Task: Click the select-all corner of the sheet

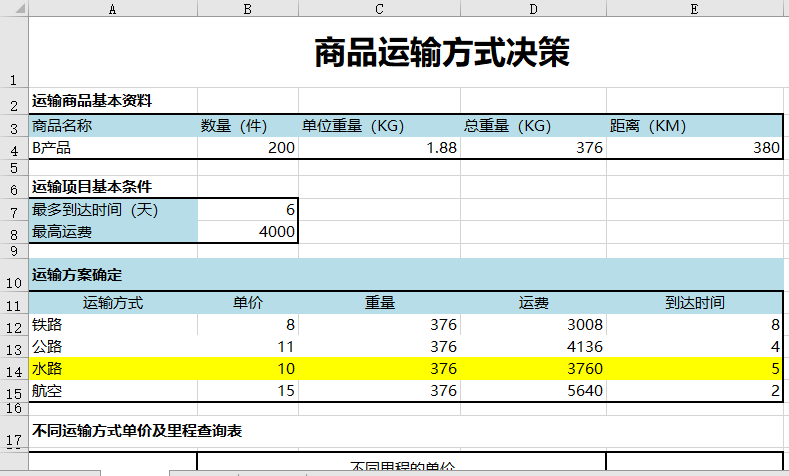Action: [x=14, y=8]
